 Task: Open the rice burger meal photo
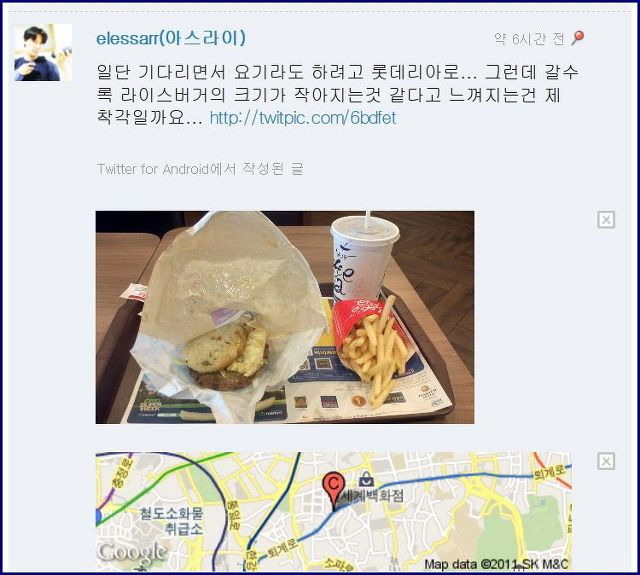(x=285, y=317)
